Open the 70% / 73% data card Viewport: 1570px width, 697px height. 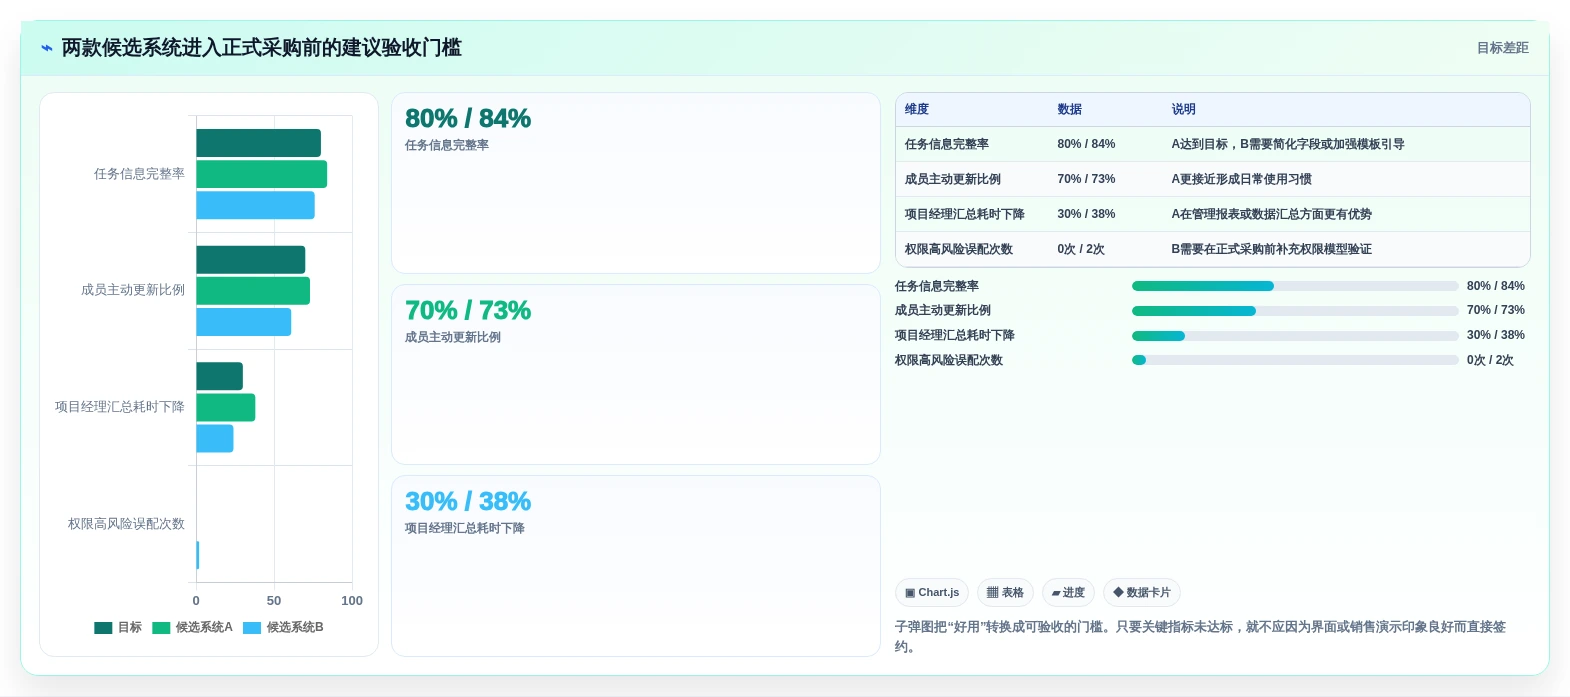pos(636,375)
